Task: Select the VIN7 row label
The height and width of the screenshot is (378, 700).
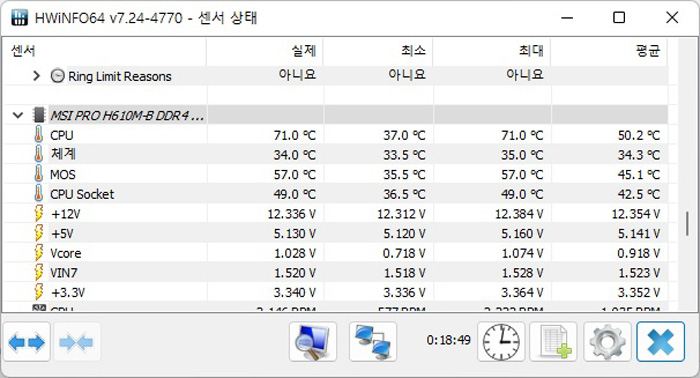Action: [x=63, y=273]
